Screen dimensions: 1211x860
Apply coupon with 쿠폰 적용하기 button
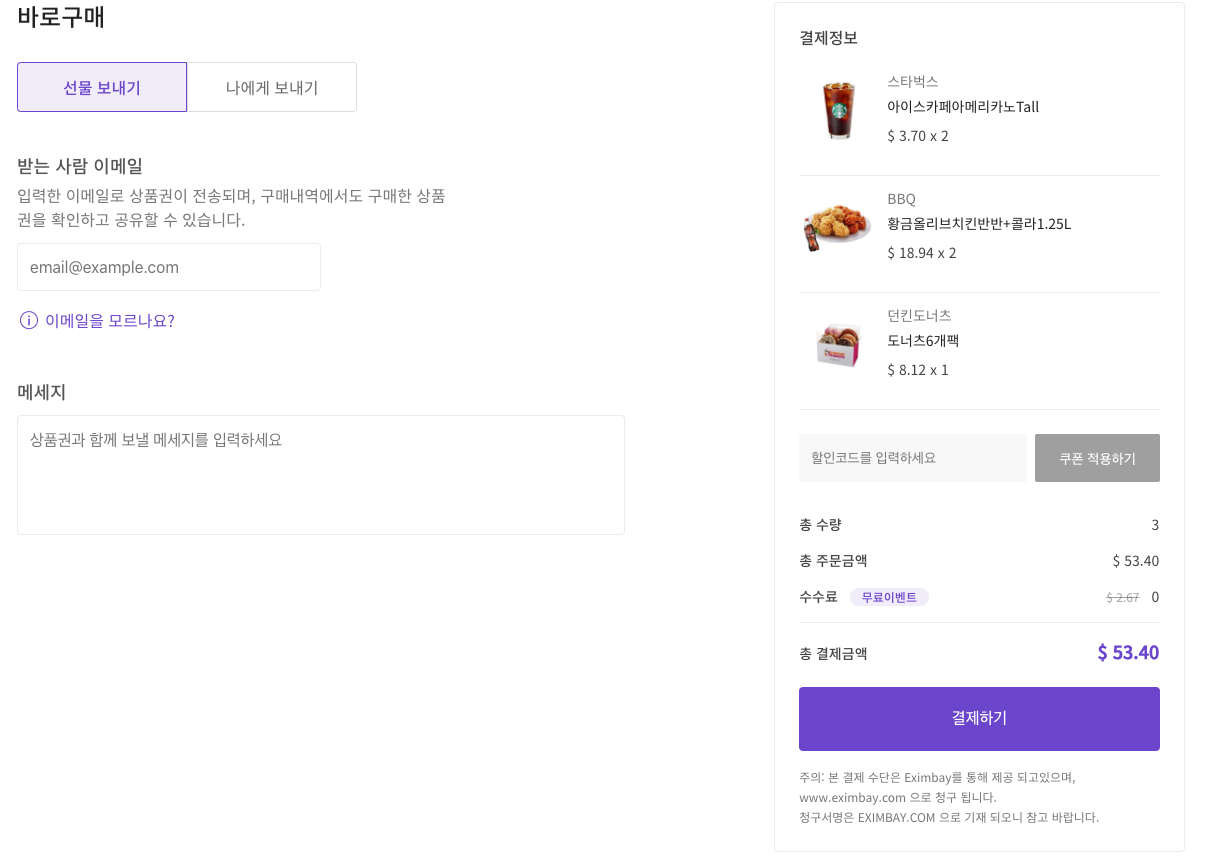(x=1097, y=458)
